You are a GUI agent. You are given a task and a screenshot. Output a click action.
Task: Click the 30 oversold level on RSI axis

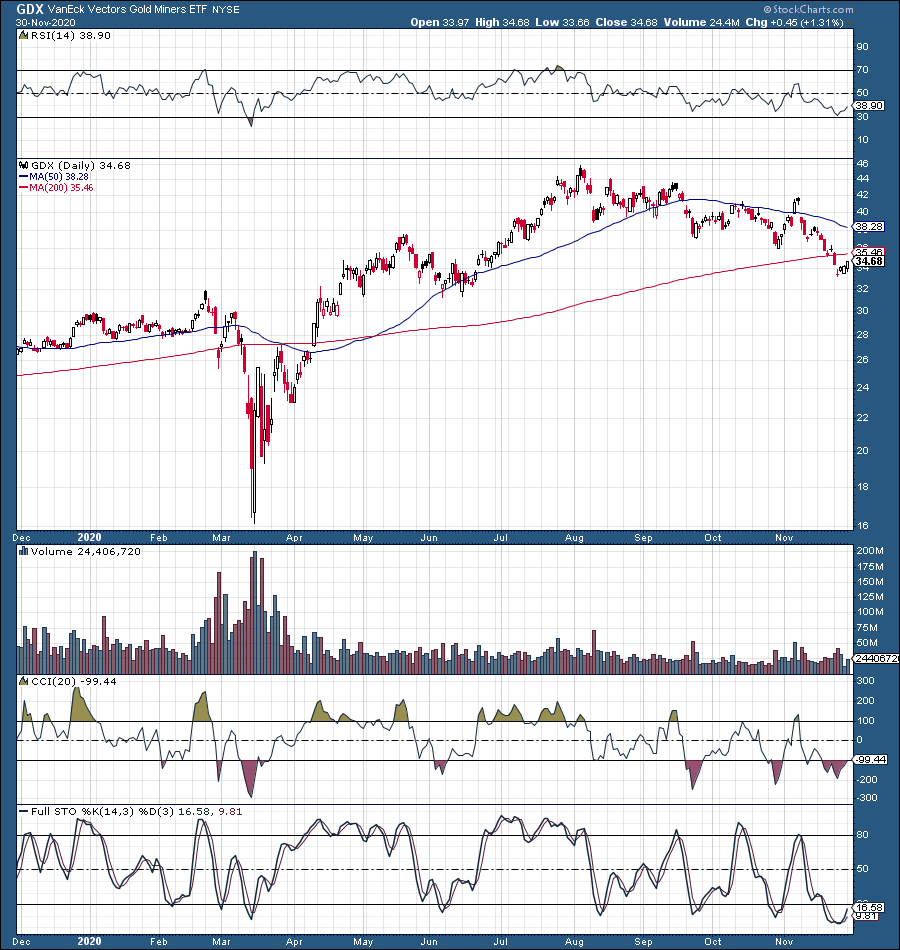tap(862, 116)
